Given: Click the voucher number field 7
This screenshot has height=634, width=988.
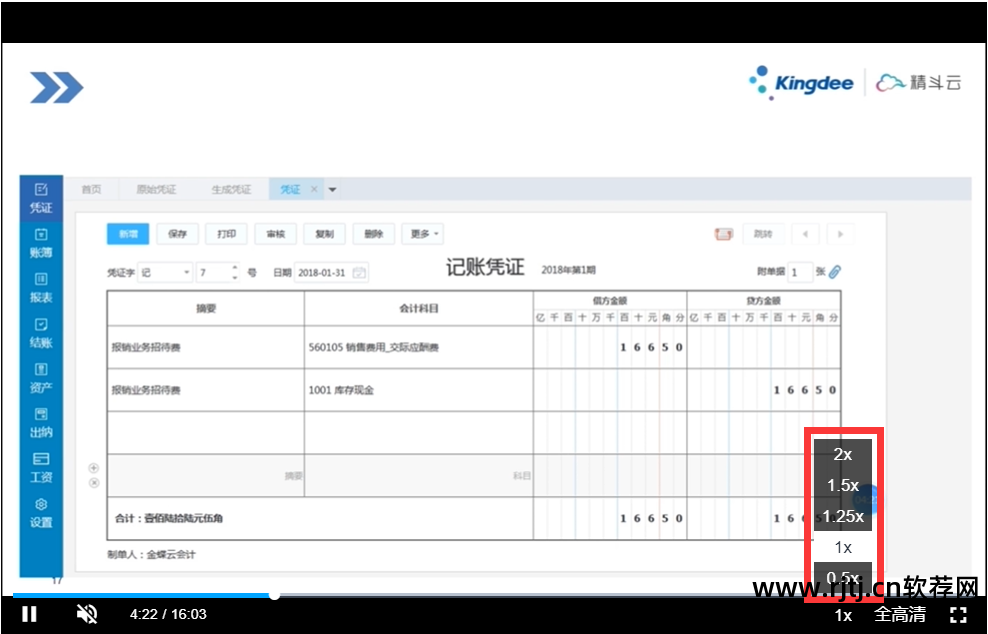Looking at the screenshot, I should (x=217, y=272).
